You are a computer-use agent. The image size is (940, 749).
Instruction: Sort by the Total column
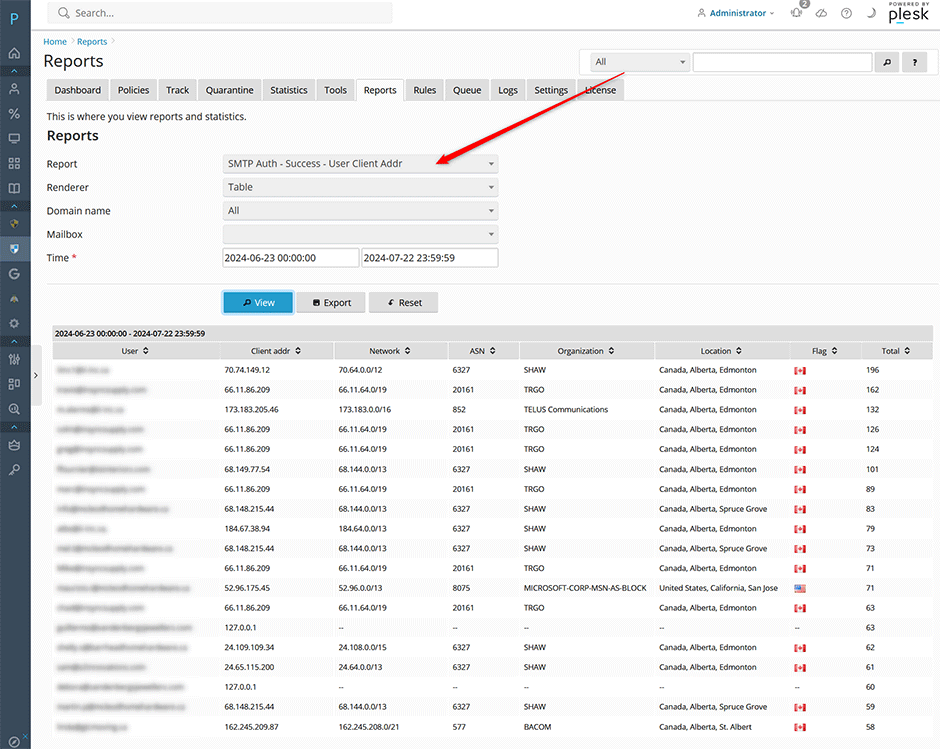click(x=896, y=351)
